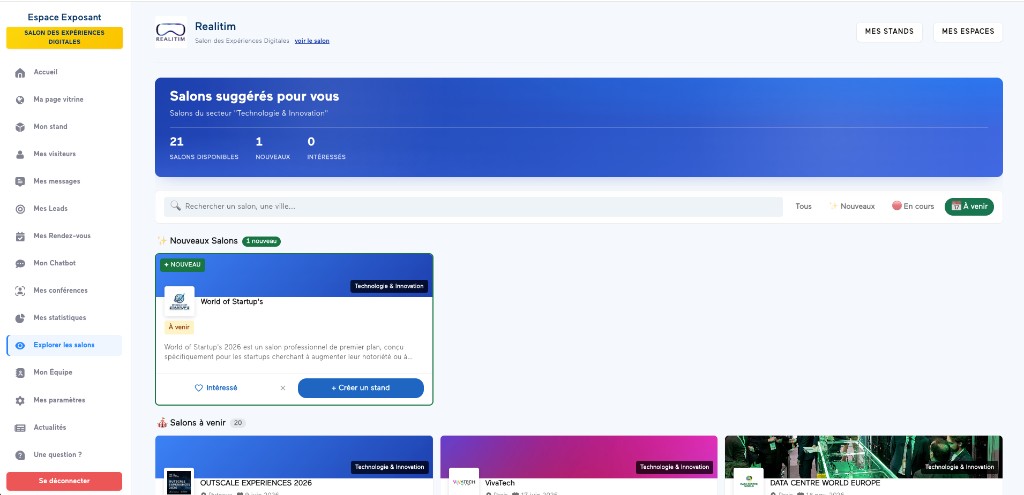Click the À venir status label on World of Startup's
Image resolution: width=1024 pixels, height=495 pixels.
click(179, 327)
